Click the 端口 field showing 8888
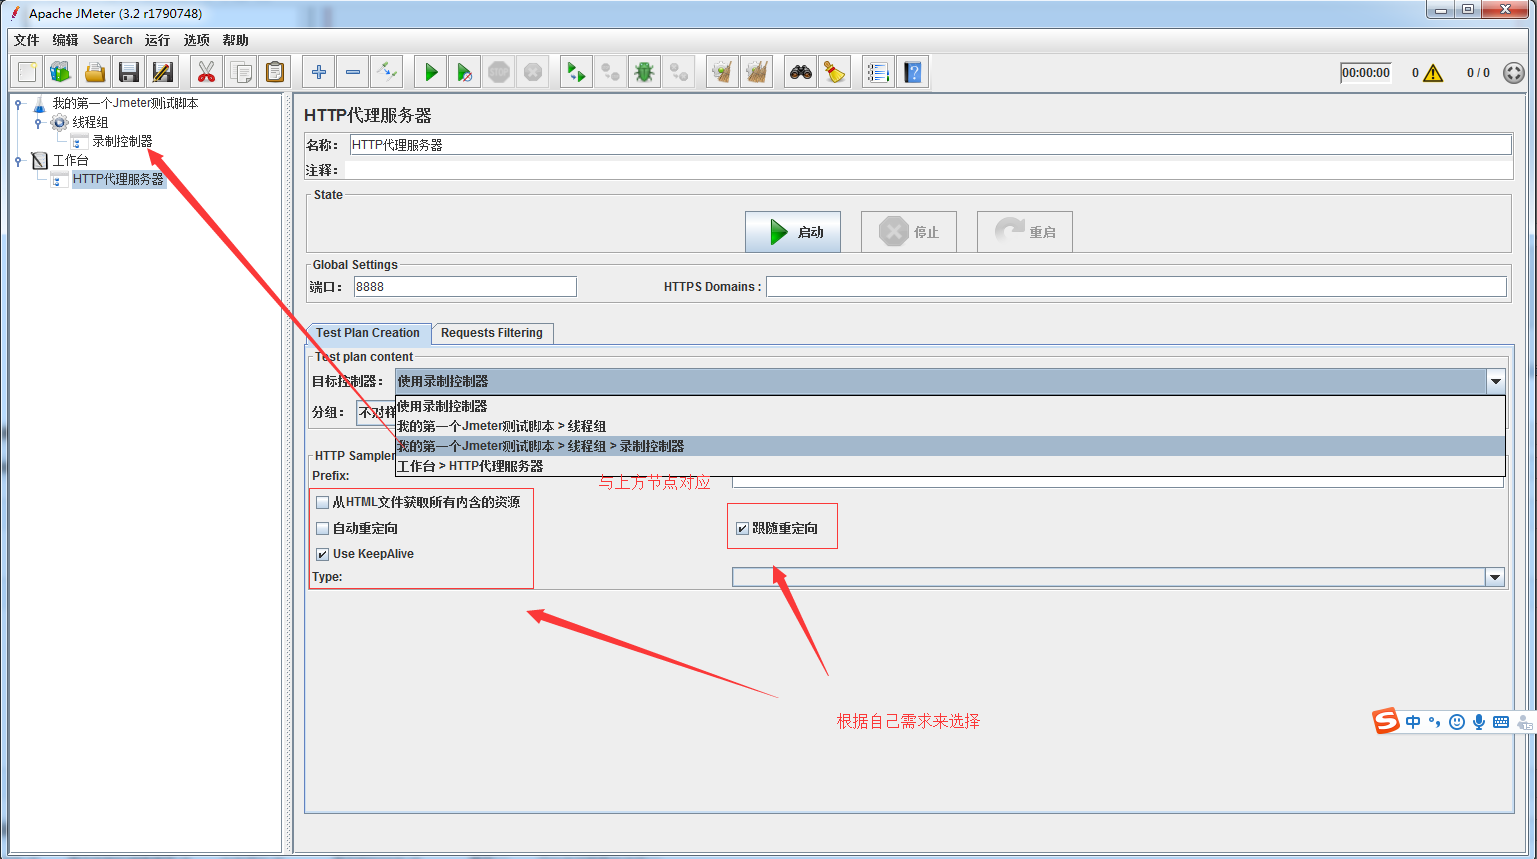 (x=465, y=287)
